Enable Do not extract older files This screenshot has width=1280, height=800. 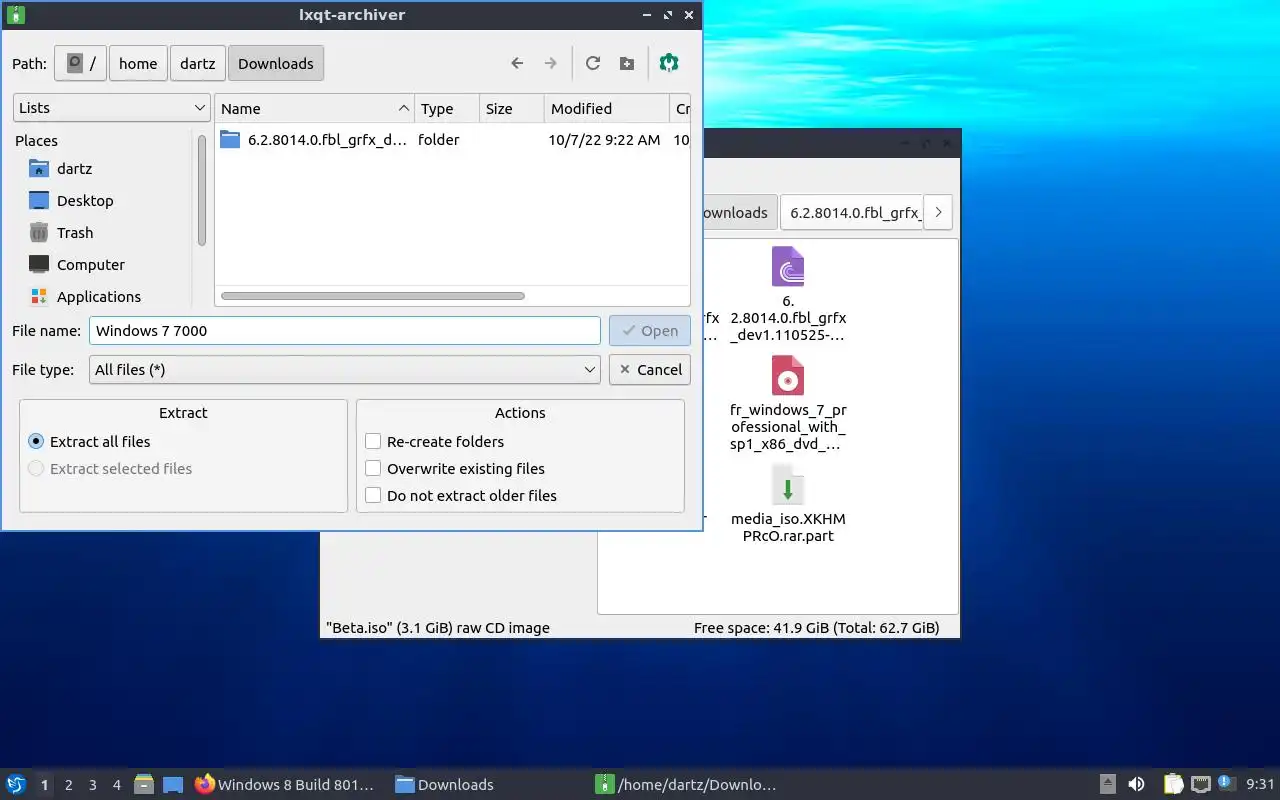click(x=461, y=495)
